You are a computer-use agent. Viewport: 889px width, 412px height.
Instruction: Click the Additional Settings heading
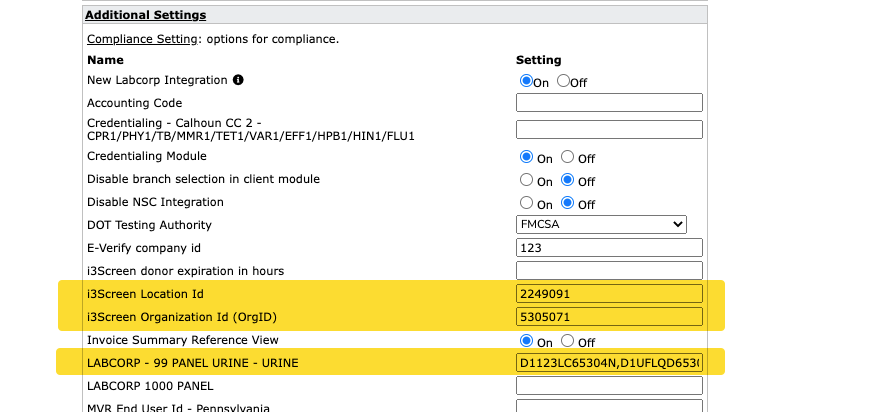coord(146,15)
